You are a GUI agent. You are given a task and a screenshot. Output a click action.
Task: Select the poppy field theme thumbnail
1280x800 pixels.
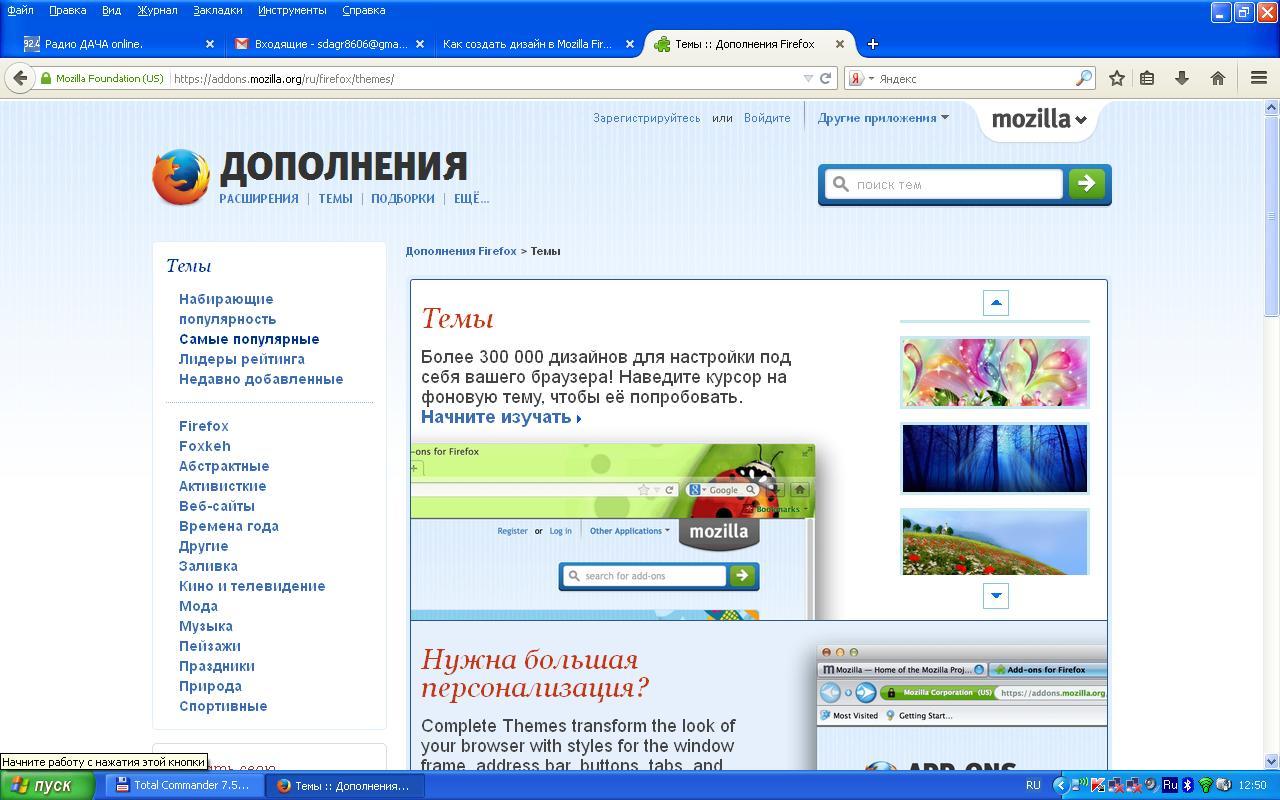tap(995, 542)
